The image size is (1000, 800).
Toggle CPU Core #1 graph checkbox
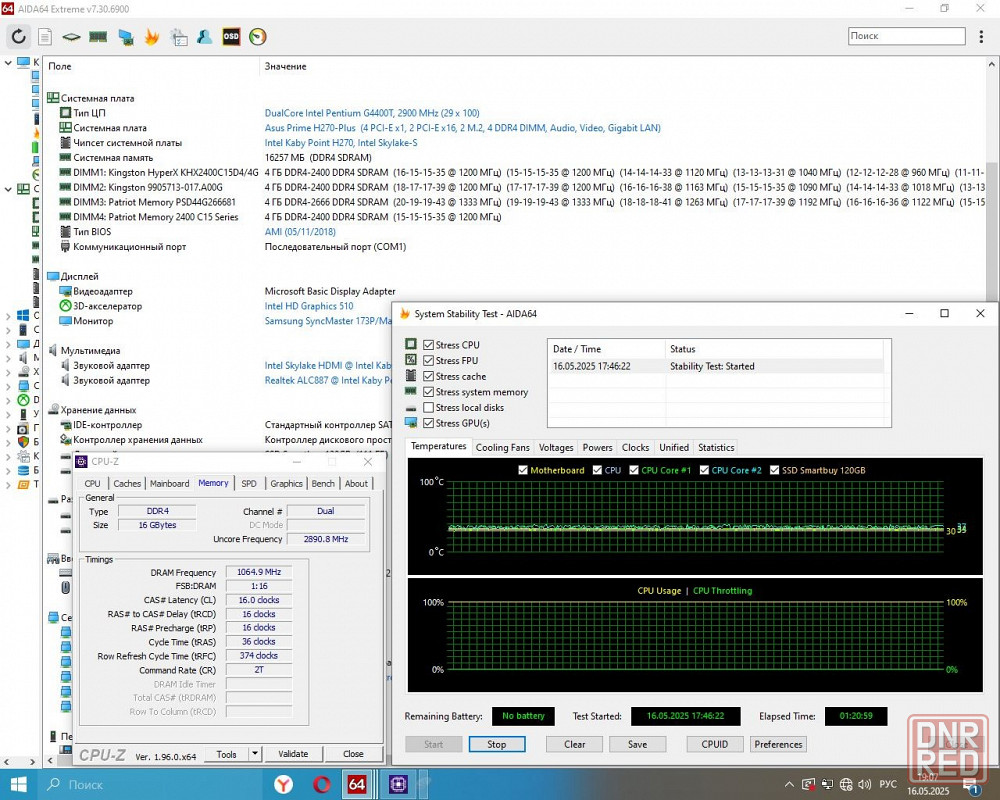click(634, 470)
